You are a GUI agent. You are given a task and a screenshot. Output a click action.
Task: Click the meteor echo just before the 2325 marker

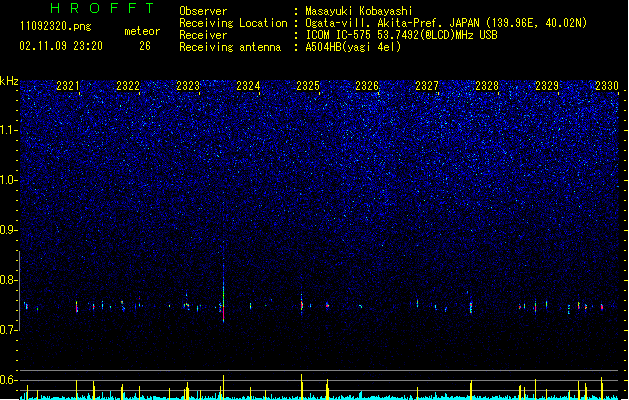pos(302,304)
